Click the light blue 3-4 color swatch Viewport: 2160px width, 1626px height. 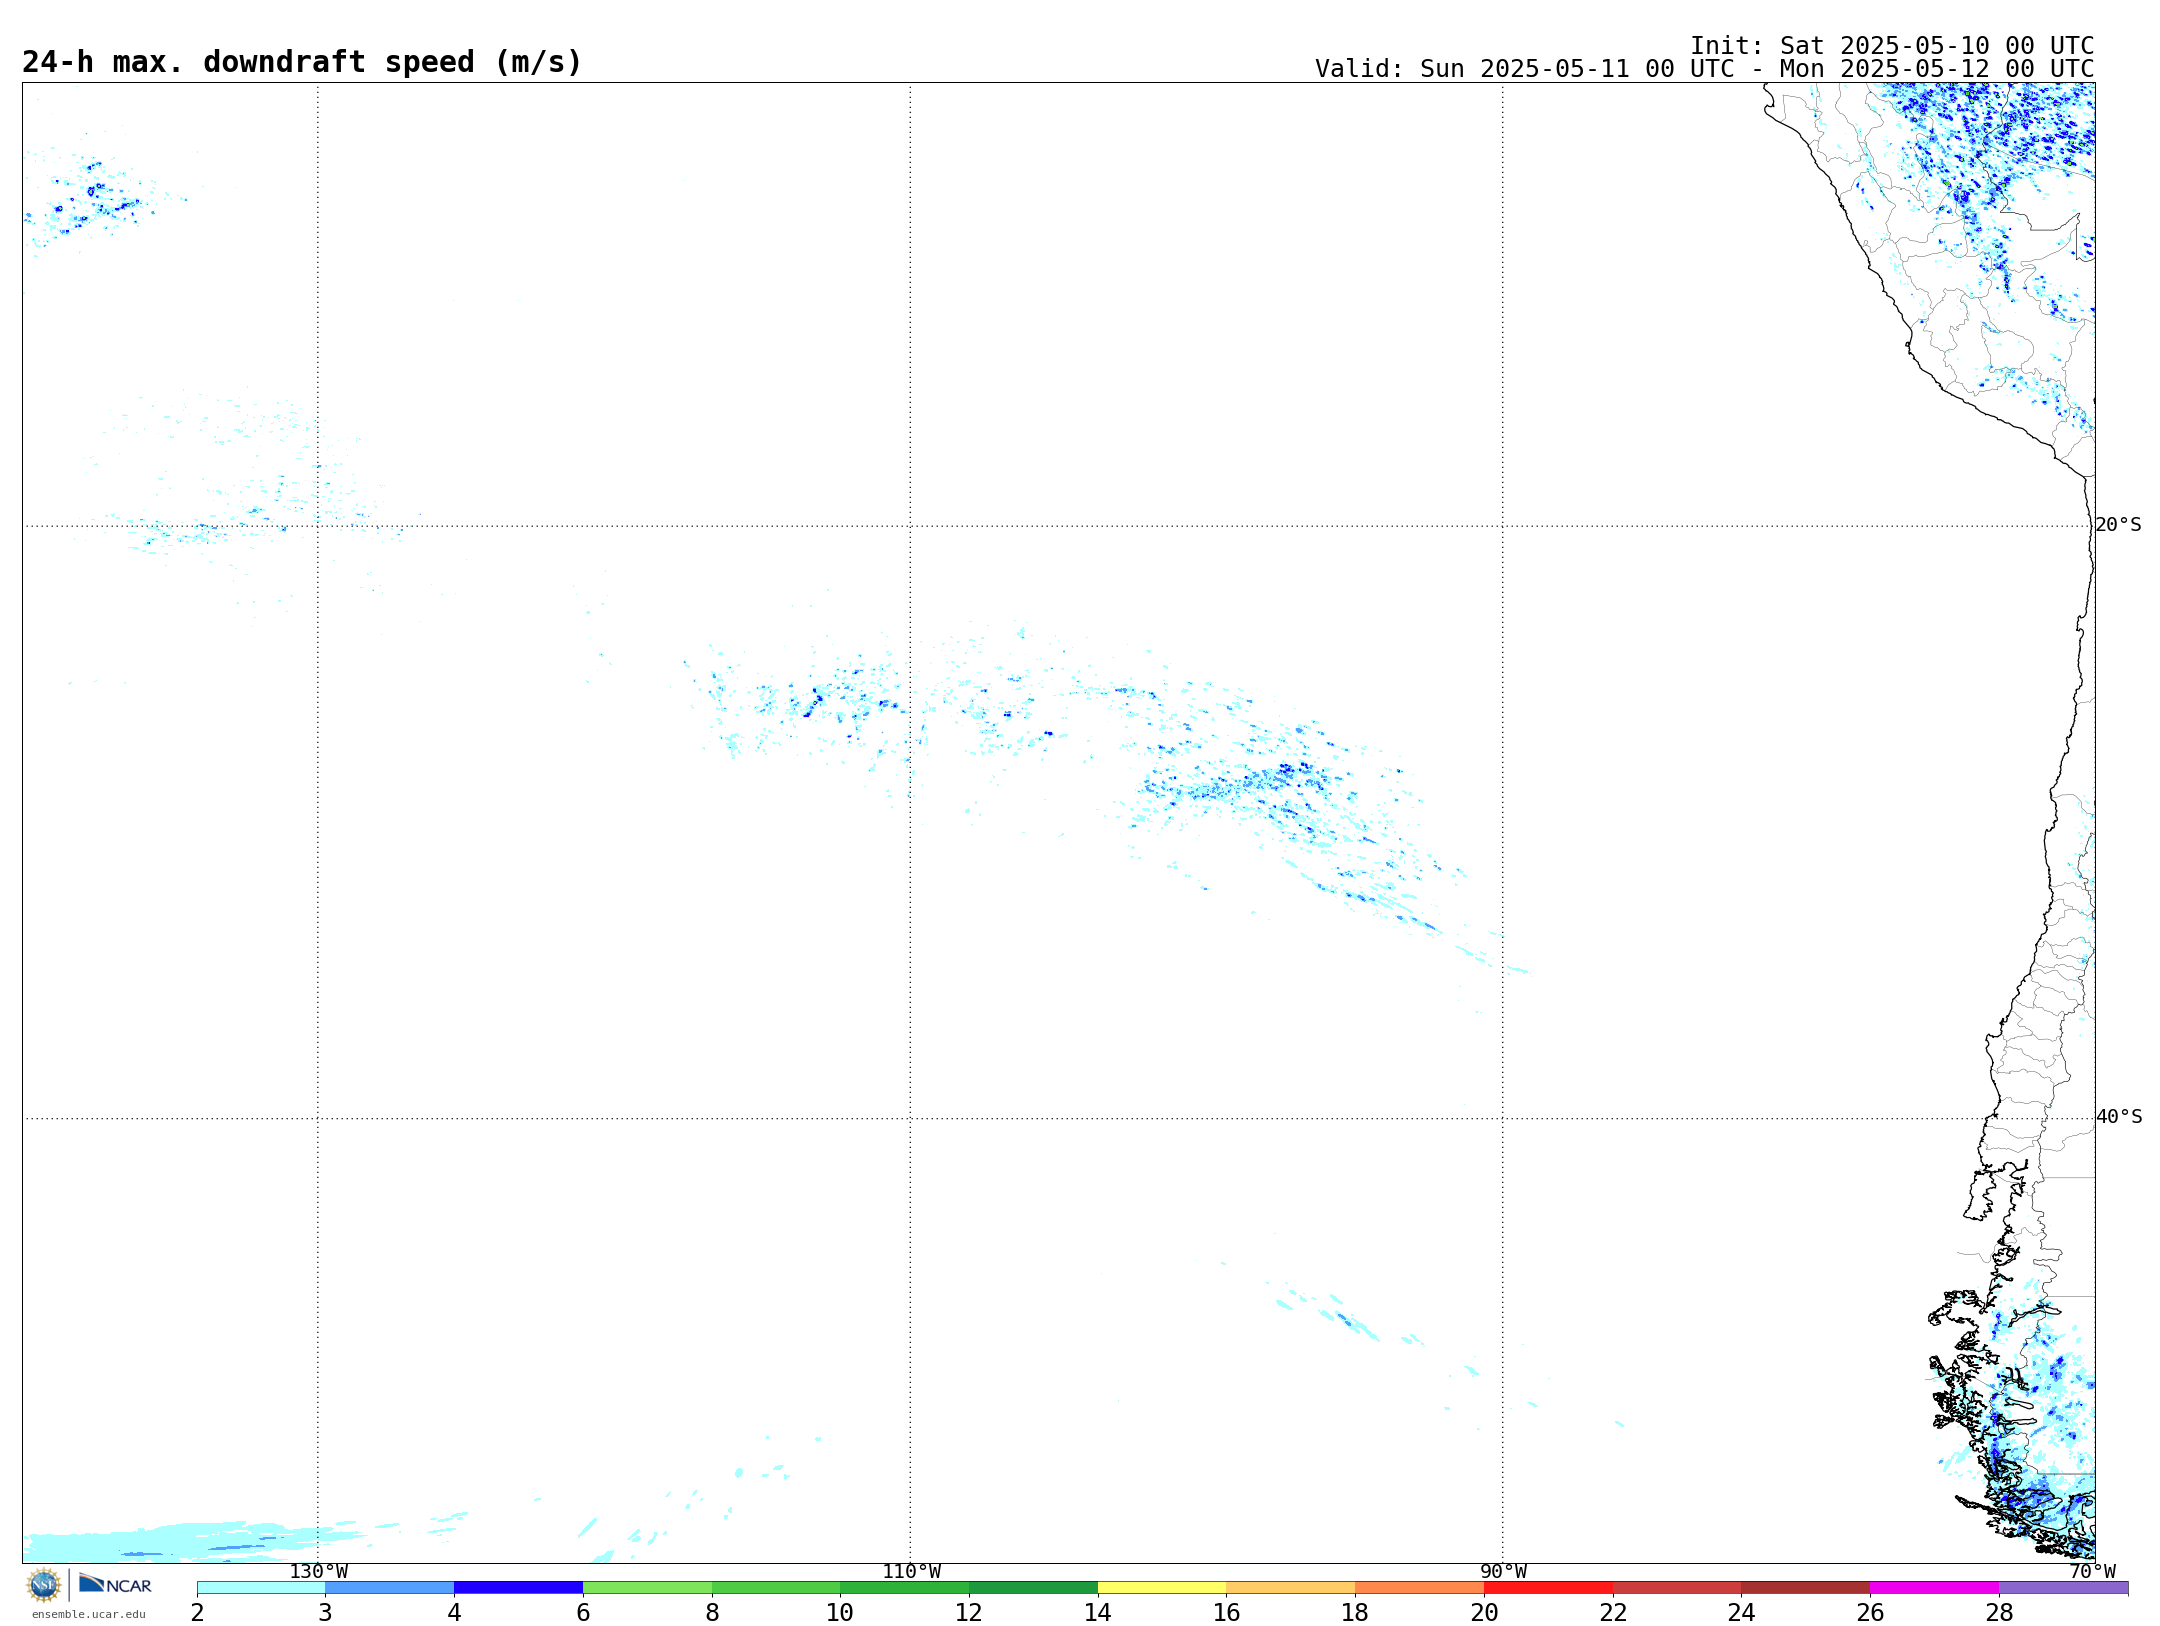pyautogui.click(x=390, y=1588)
